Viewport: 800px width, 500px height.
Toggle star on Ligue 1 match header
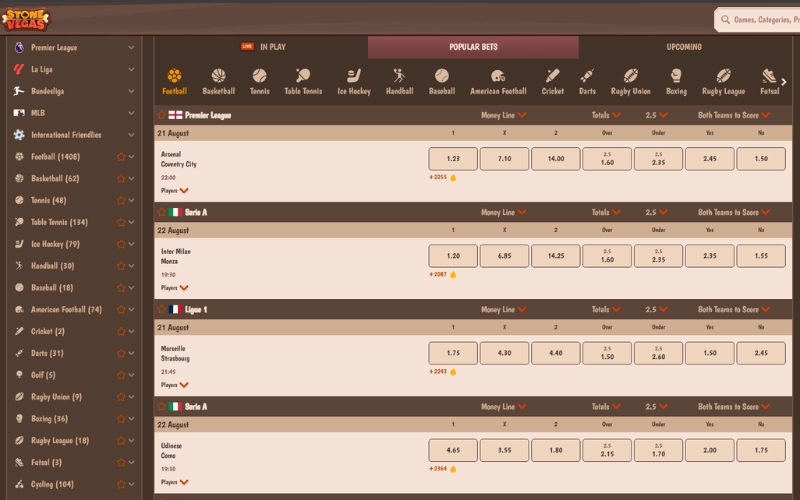tap(162, 309)
